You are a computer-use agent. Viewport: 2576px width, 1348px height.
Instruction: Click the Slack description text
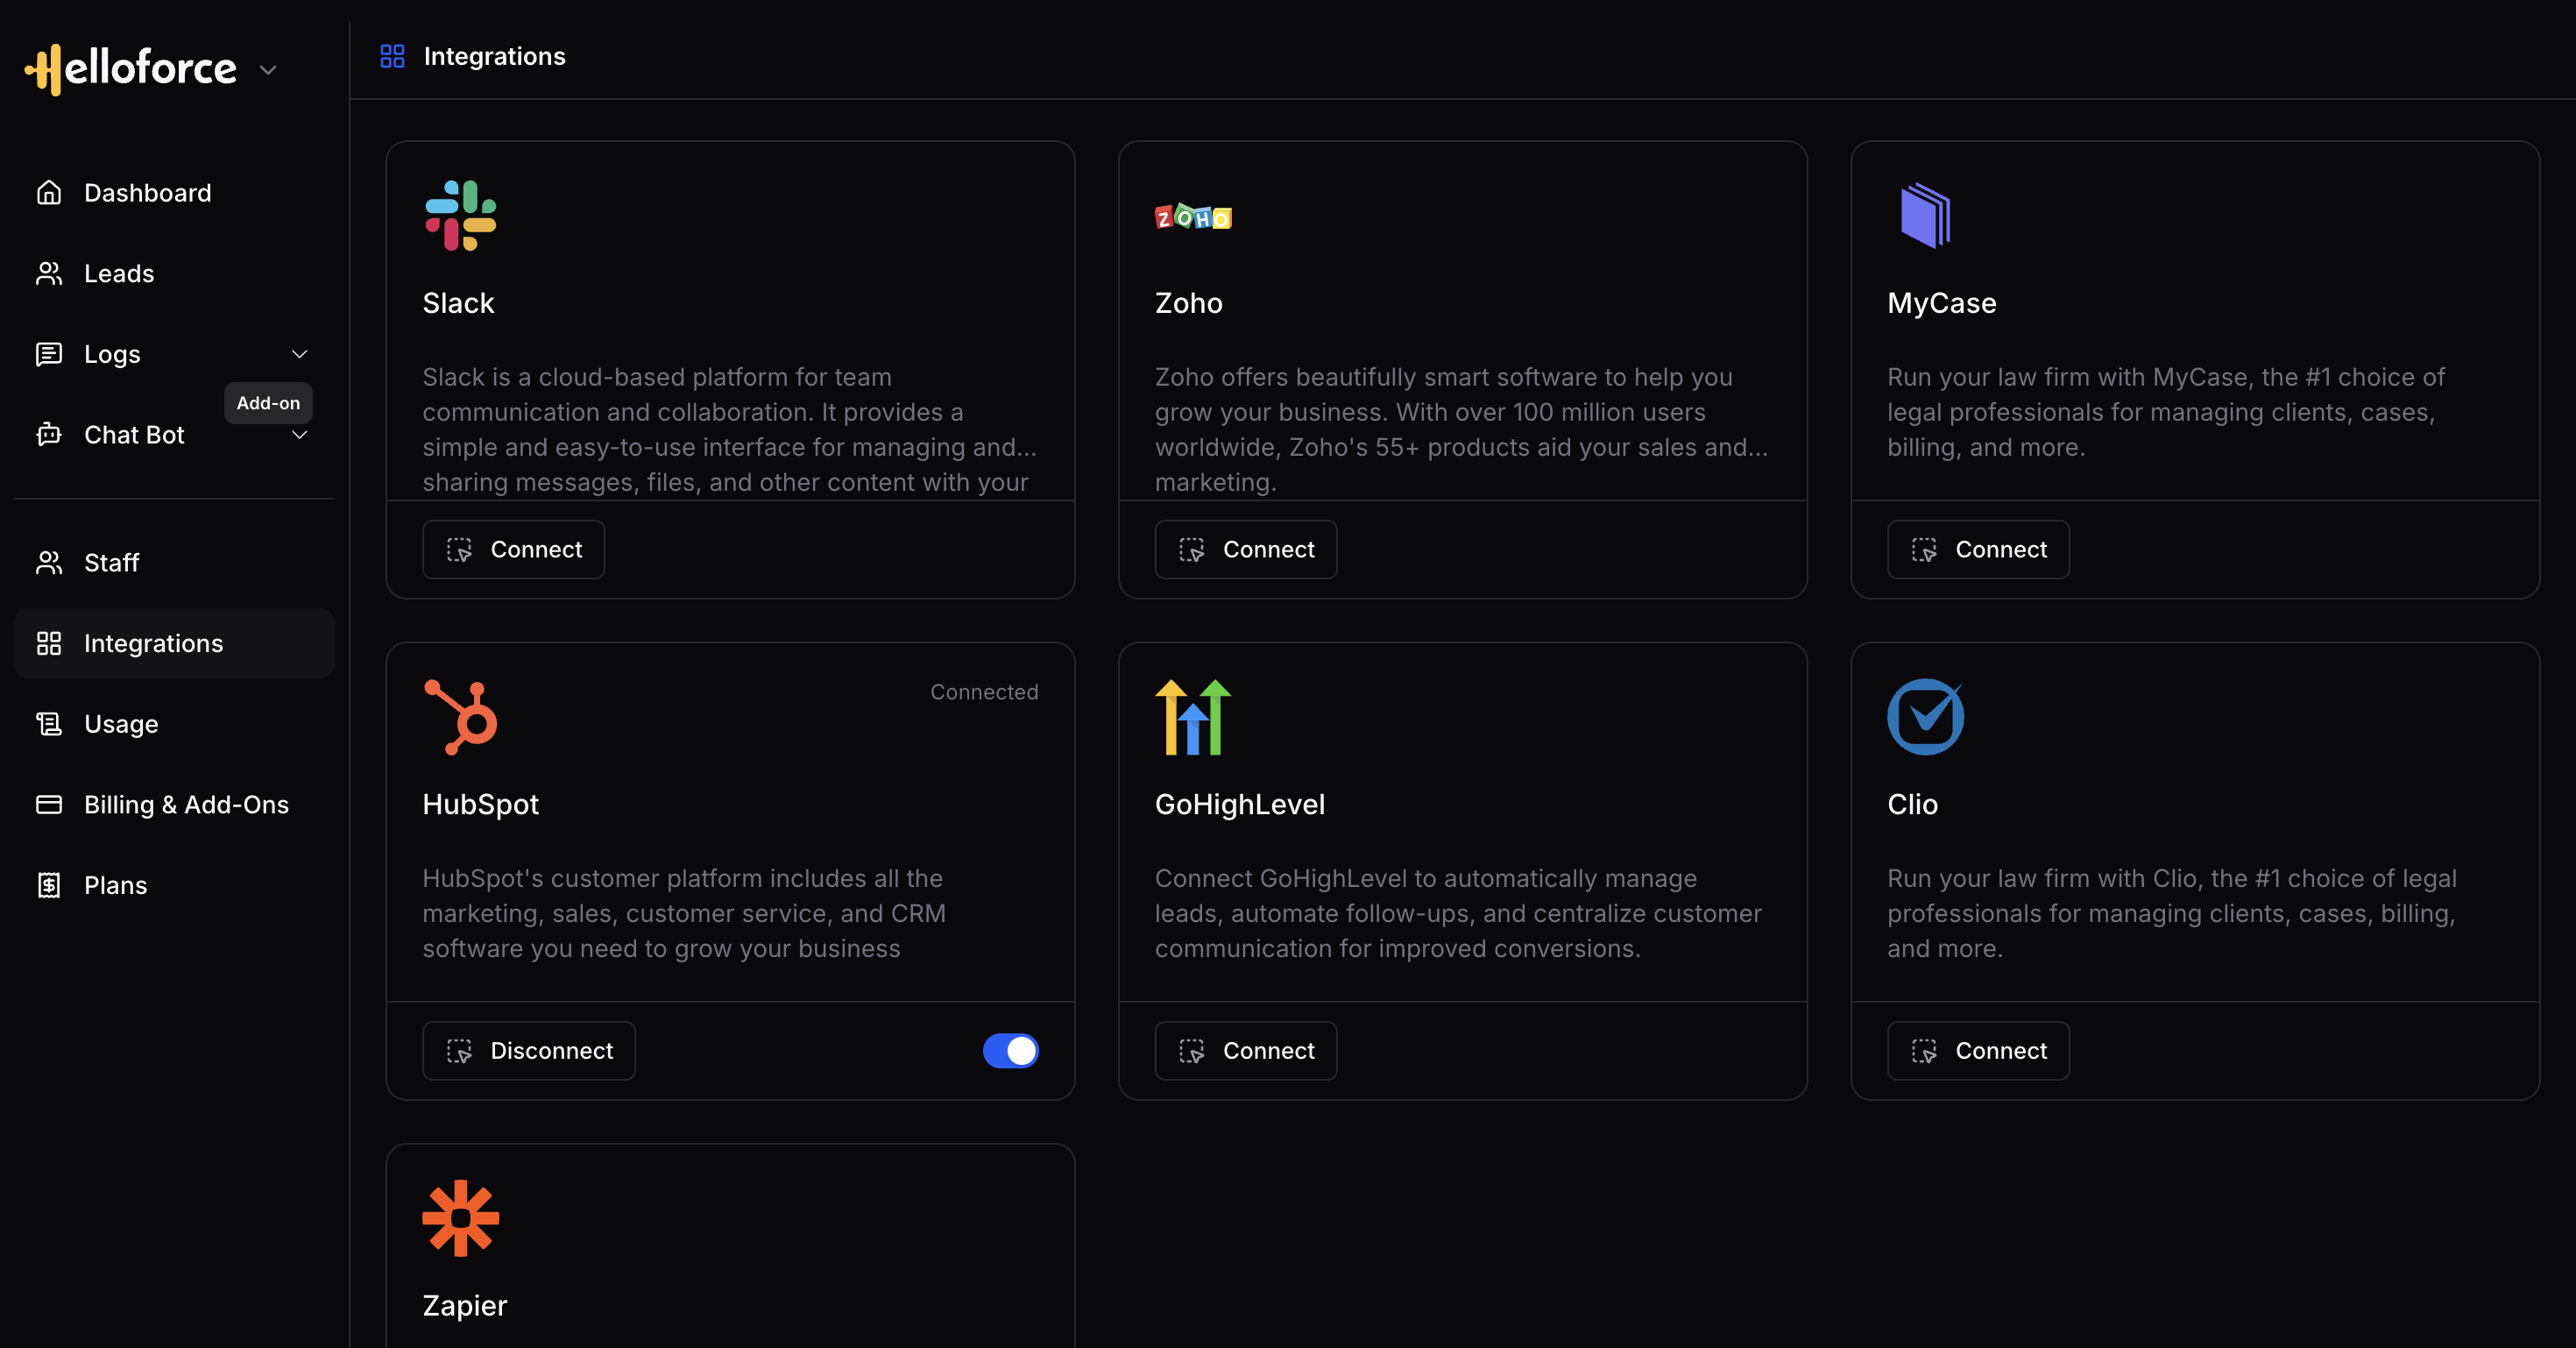(730, 429)
